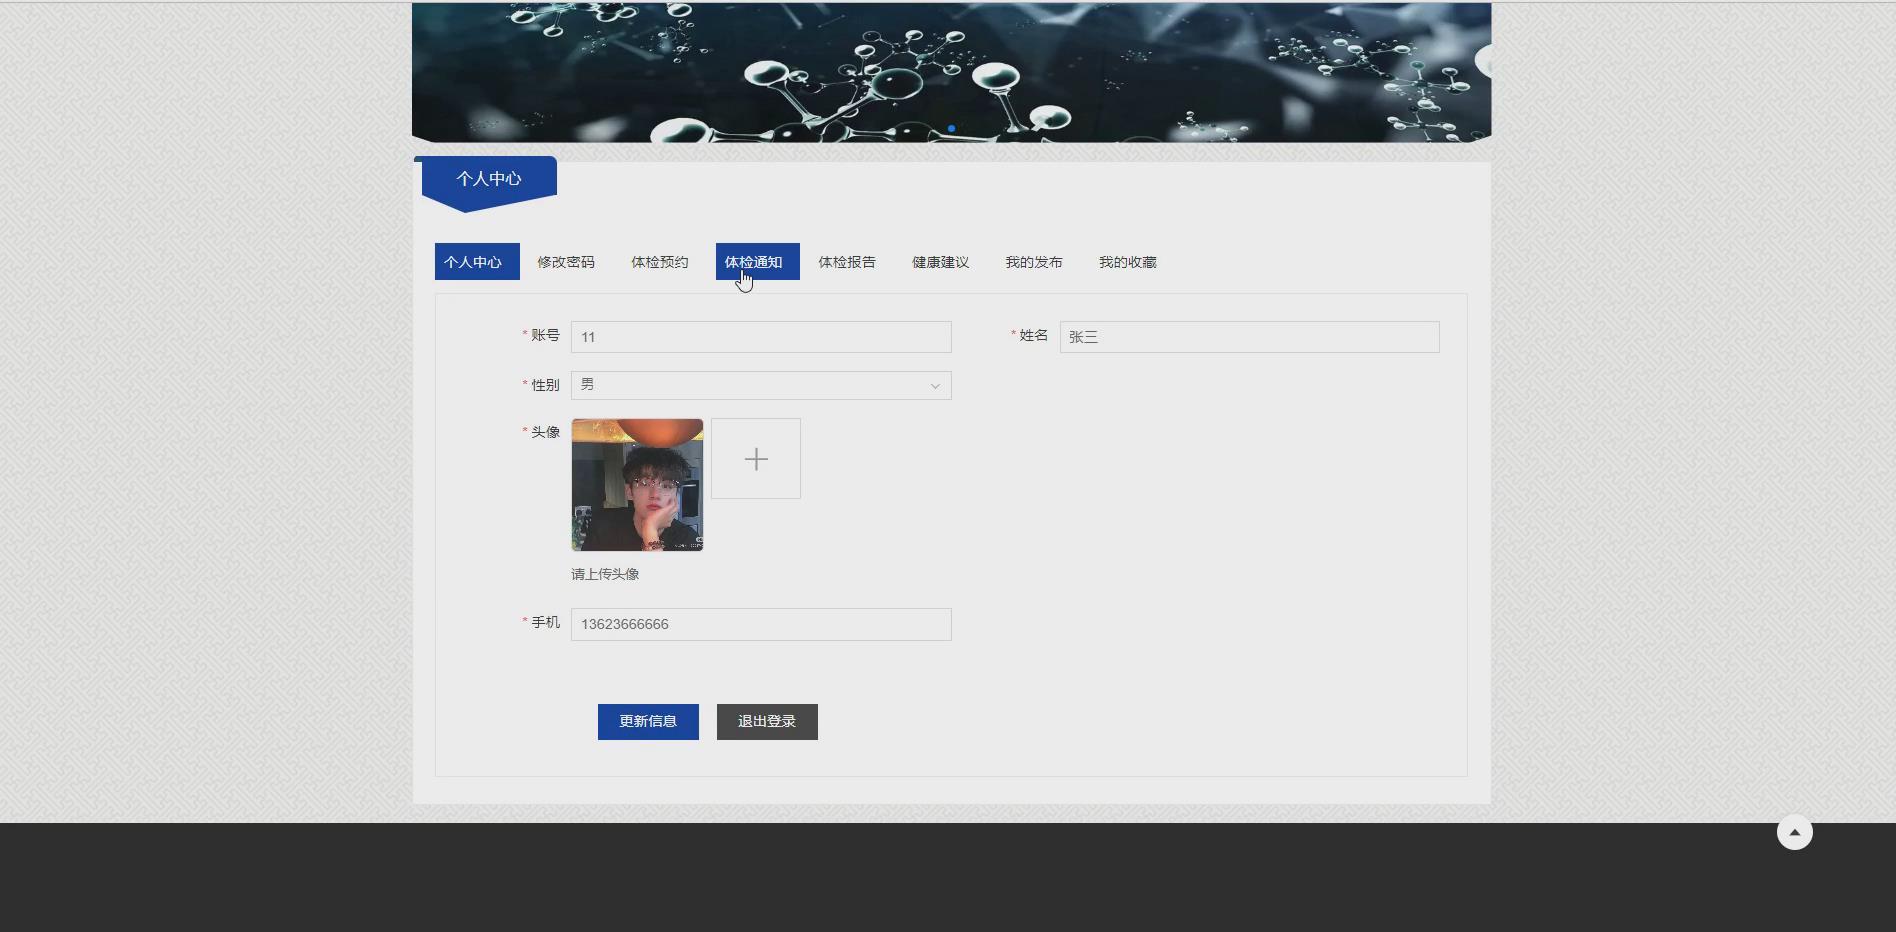Open the 体检预约 tab
The width and height of the screenshot is (1896, 932).
(660, 261)
